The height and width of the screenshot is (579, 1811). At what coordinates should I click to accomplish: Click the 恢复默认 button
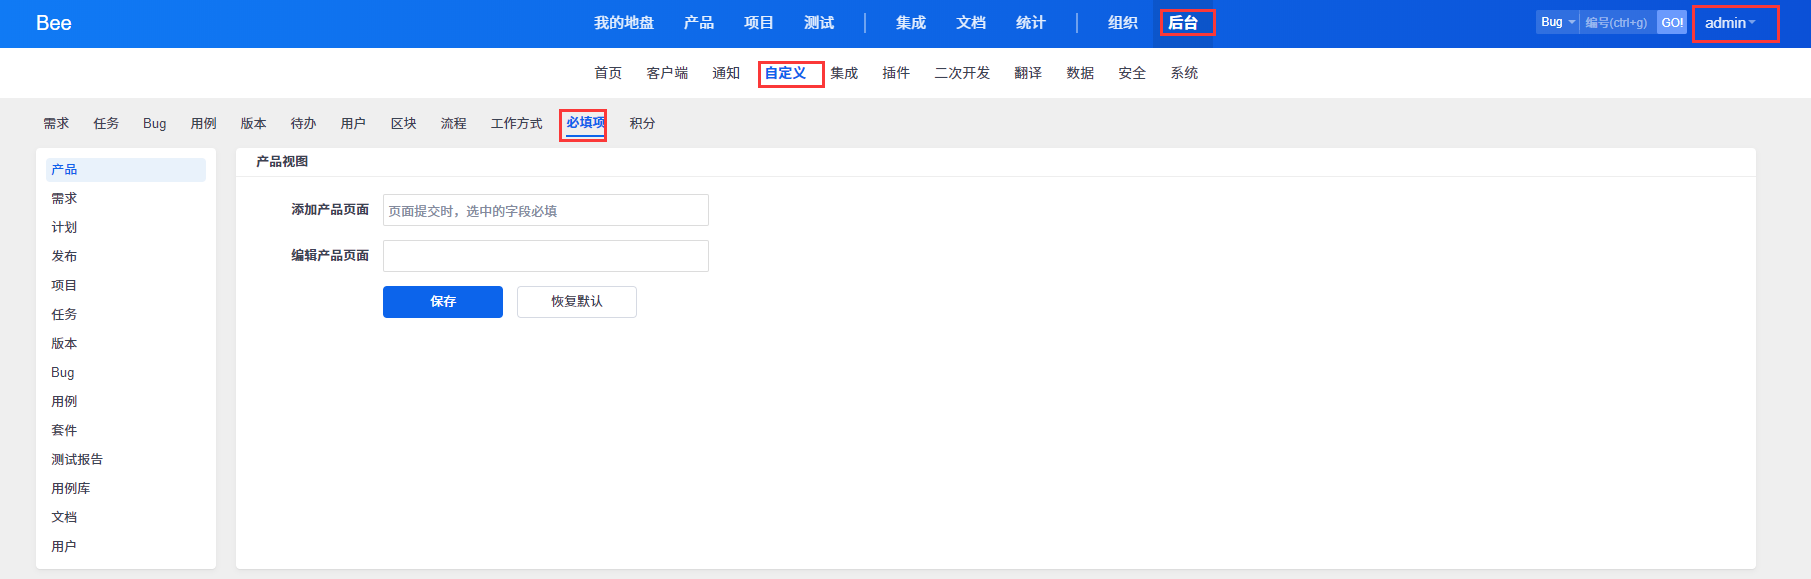(x=577, y=302)
